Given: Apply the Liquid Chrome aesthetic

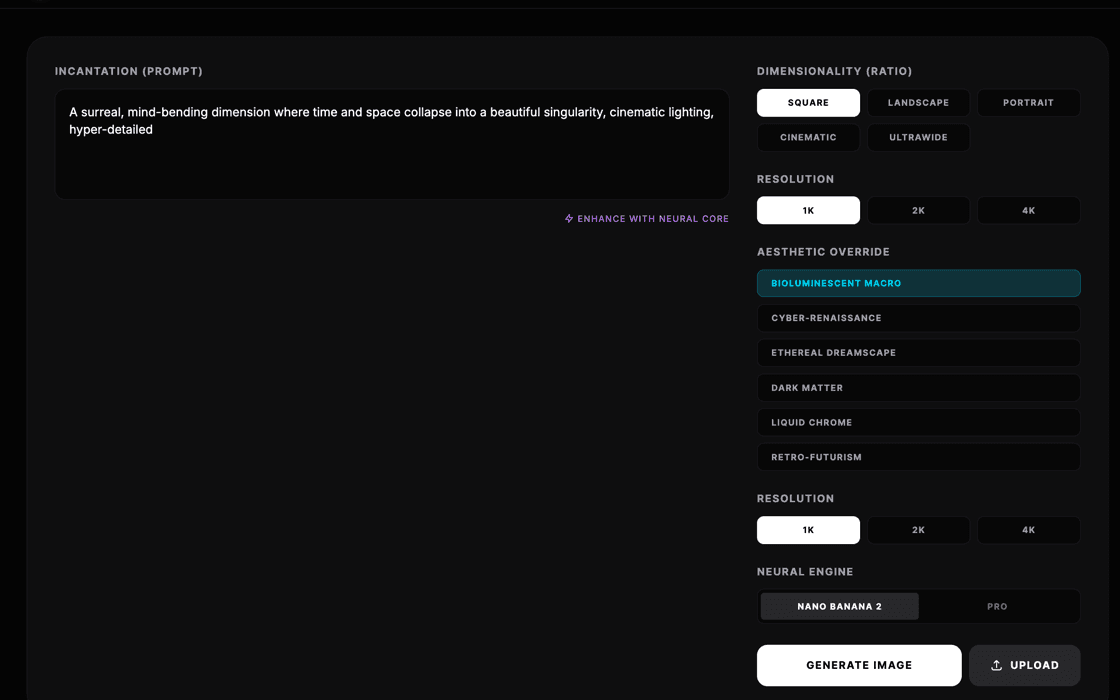Looking at the screenshot, I should [x=918, y=422].
